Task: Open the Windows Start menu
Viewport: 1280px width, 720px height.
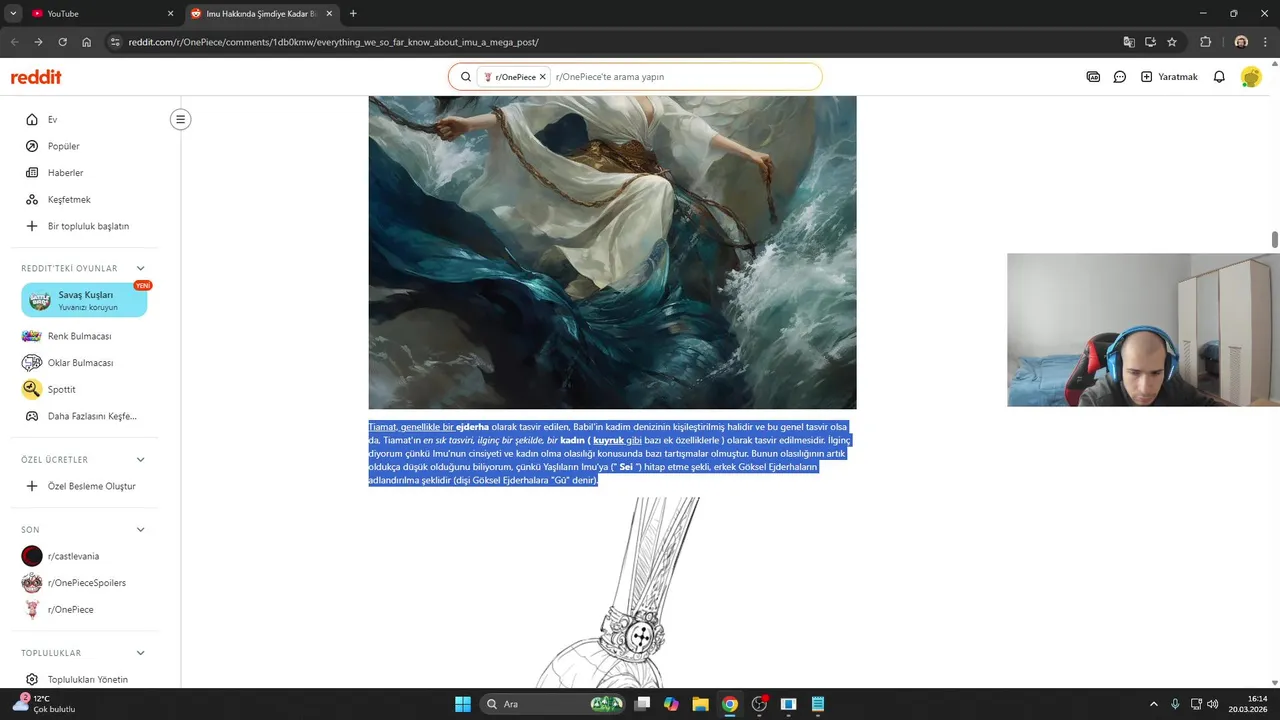Action: (463, 704)
